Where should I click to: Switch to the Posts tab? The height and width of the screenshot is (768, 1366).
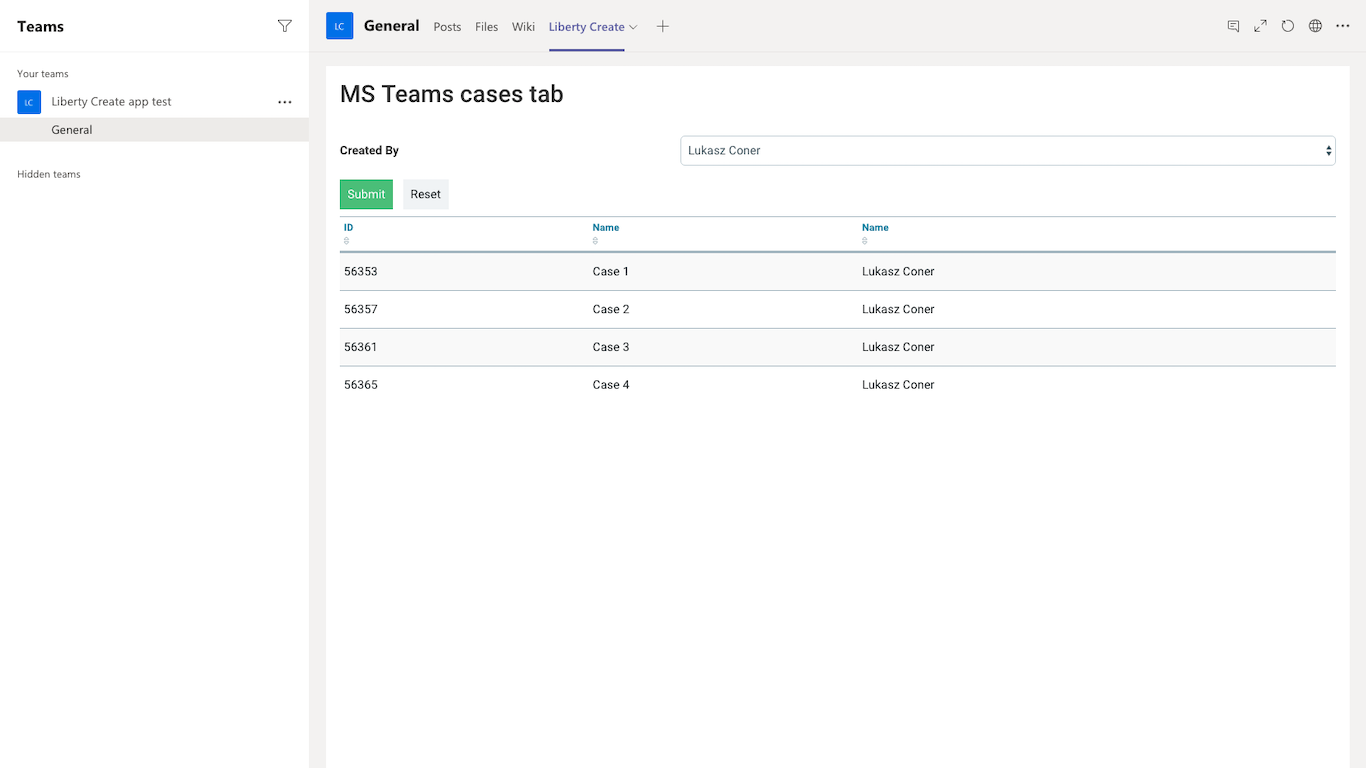pos(447,27)
